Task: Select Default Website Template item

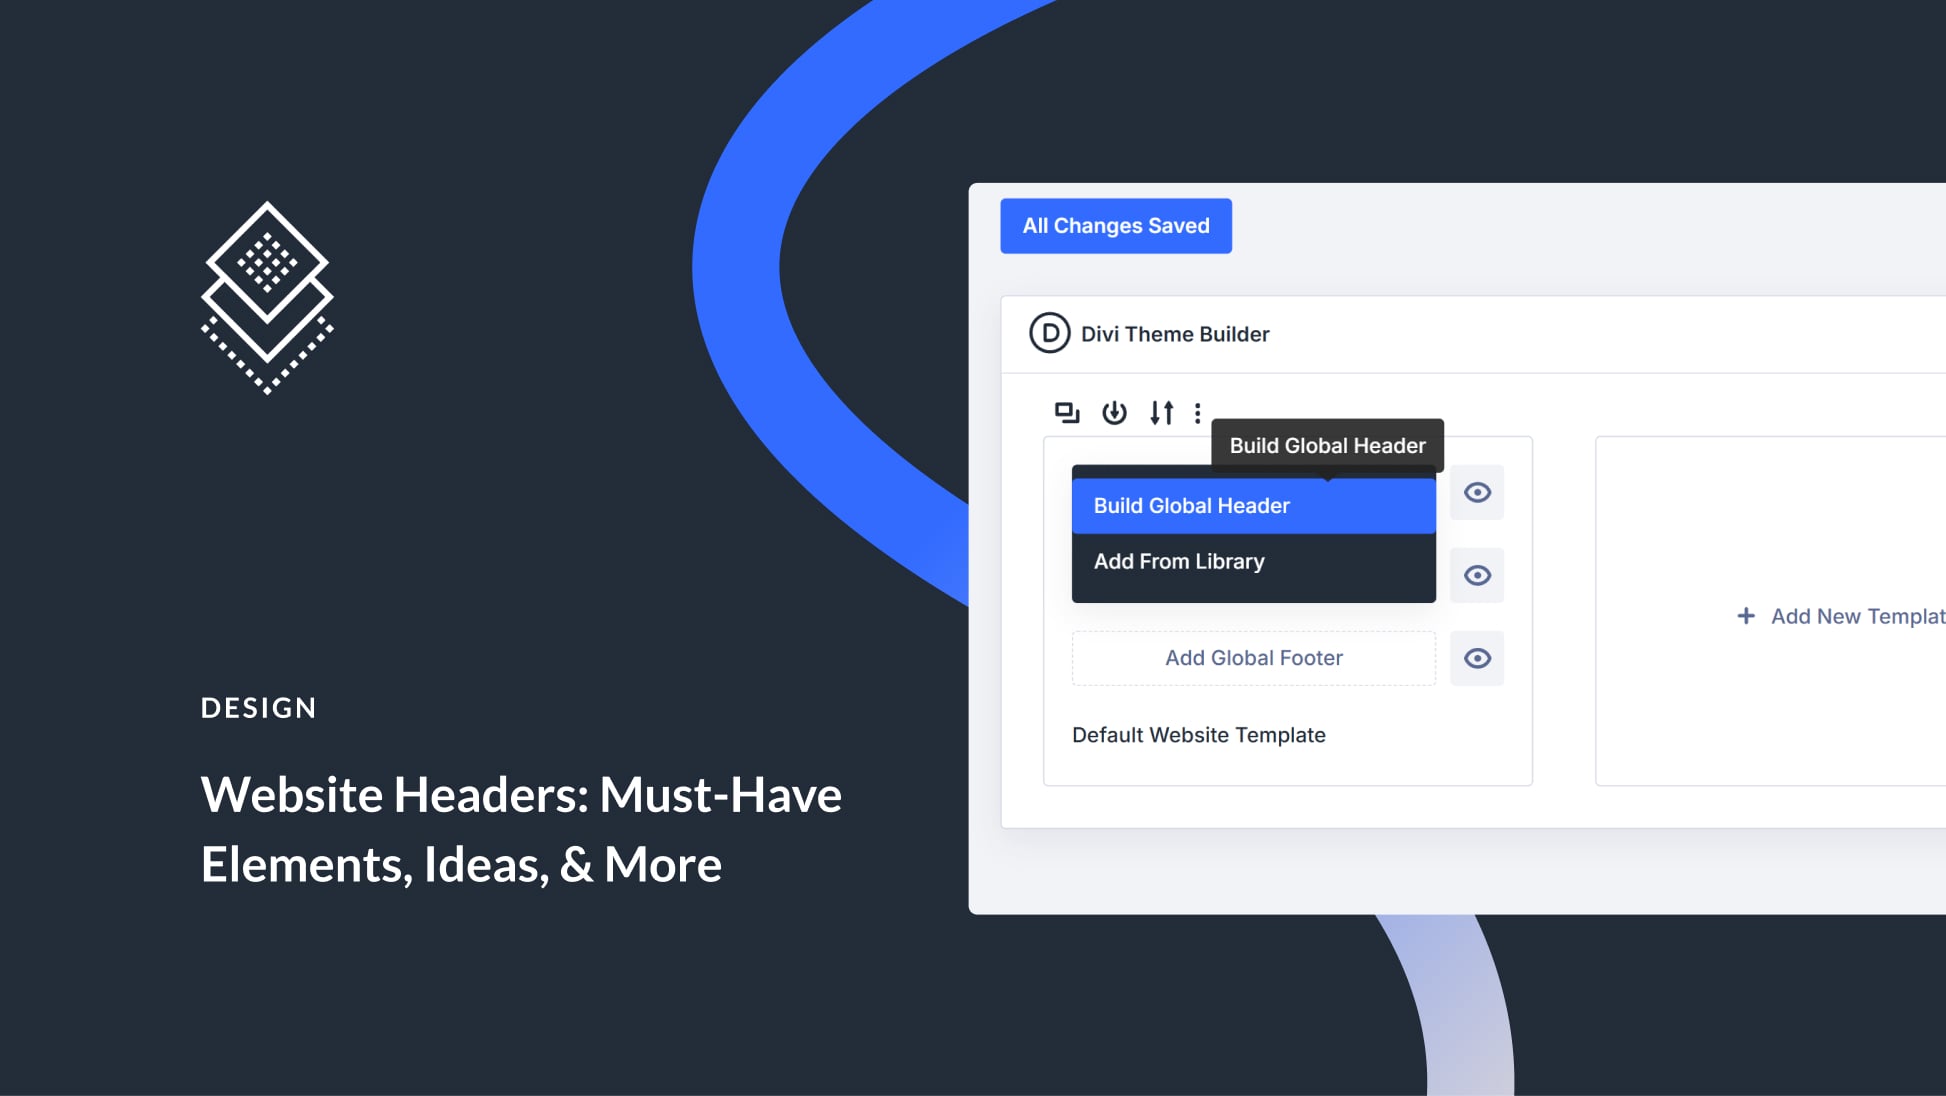Action: click(x=1199, y=735)
